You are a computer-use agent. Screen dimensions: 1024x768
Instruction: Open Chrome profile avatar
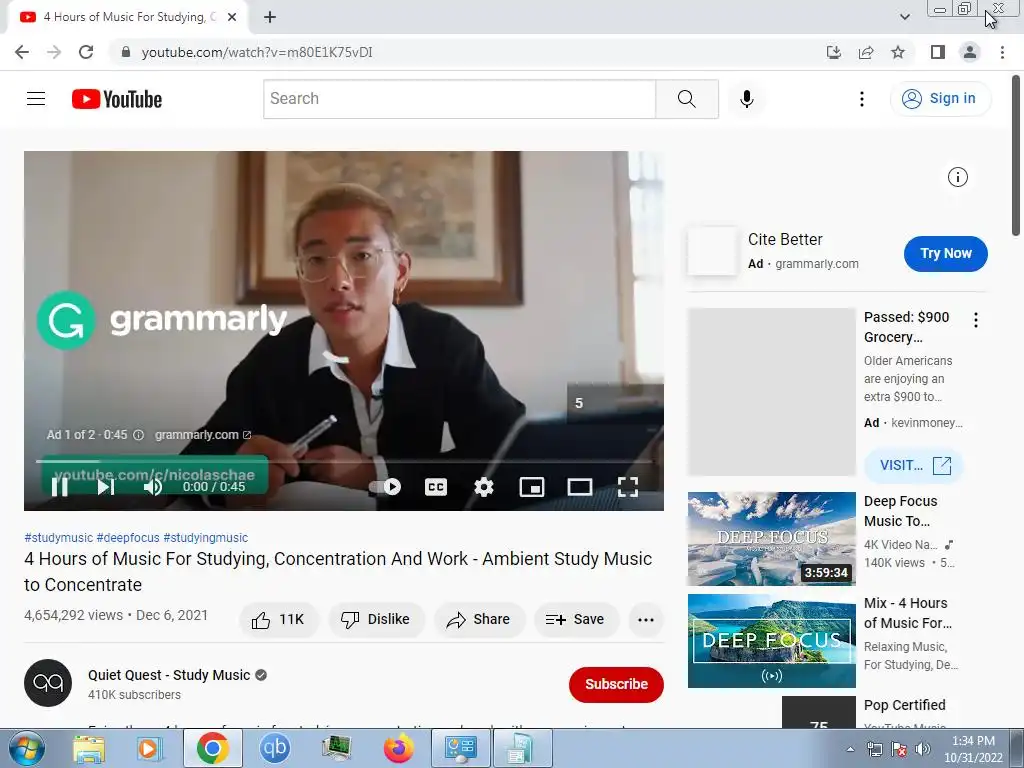point(970,52)
